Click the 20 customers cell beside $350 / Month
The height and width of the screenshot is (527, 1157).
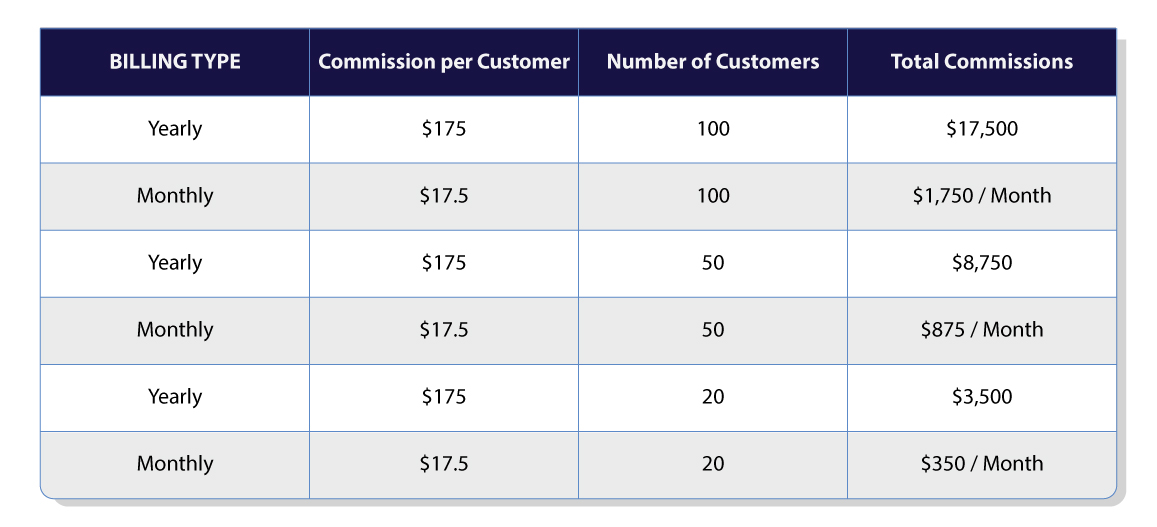point(713,464)
